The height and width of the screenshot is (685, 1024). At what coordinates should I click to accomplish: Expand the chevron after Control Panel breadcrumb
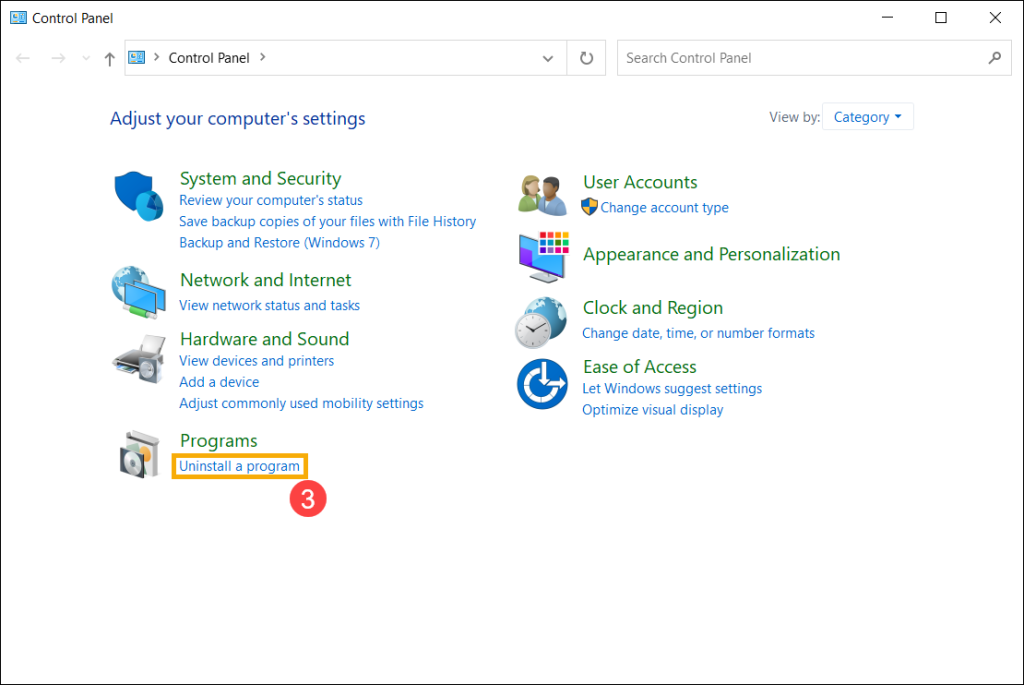pyautogui.click(x=263, y=57)
